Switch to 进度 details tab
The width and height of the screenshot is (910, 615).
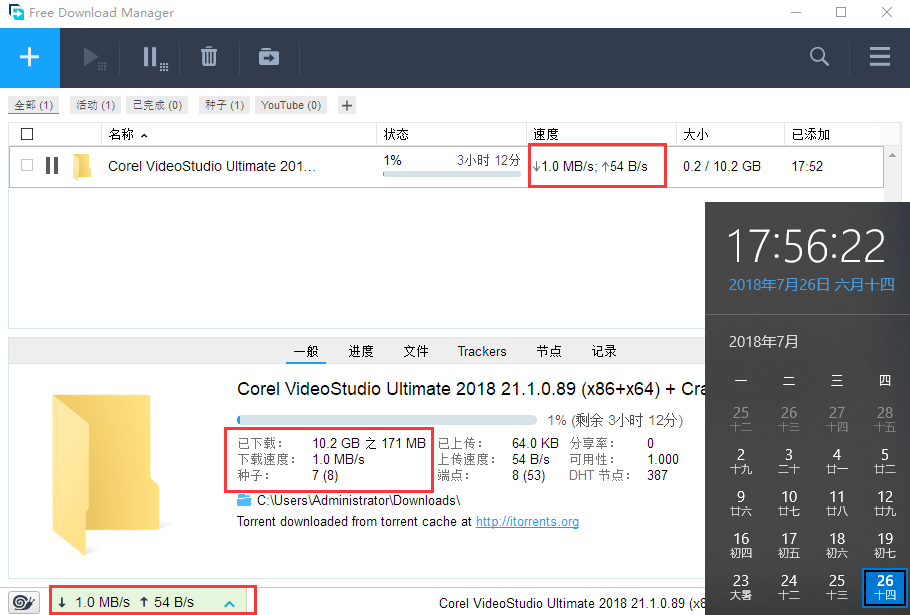361,351
